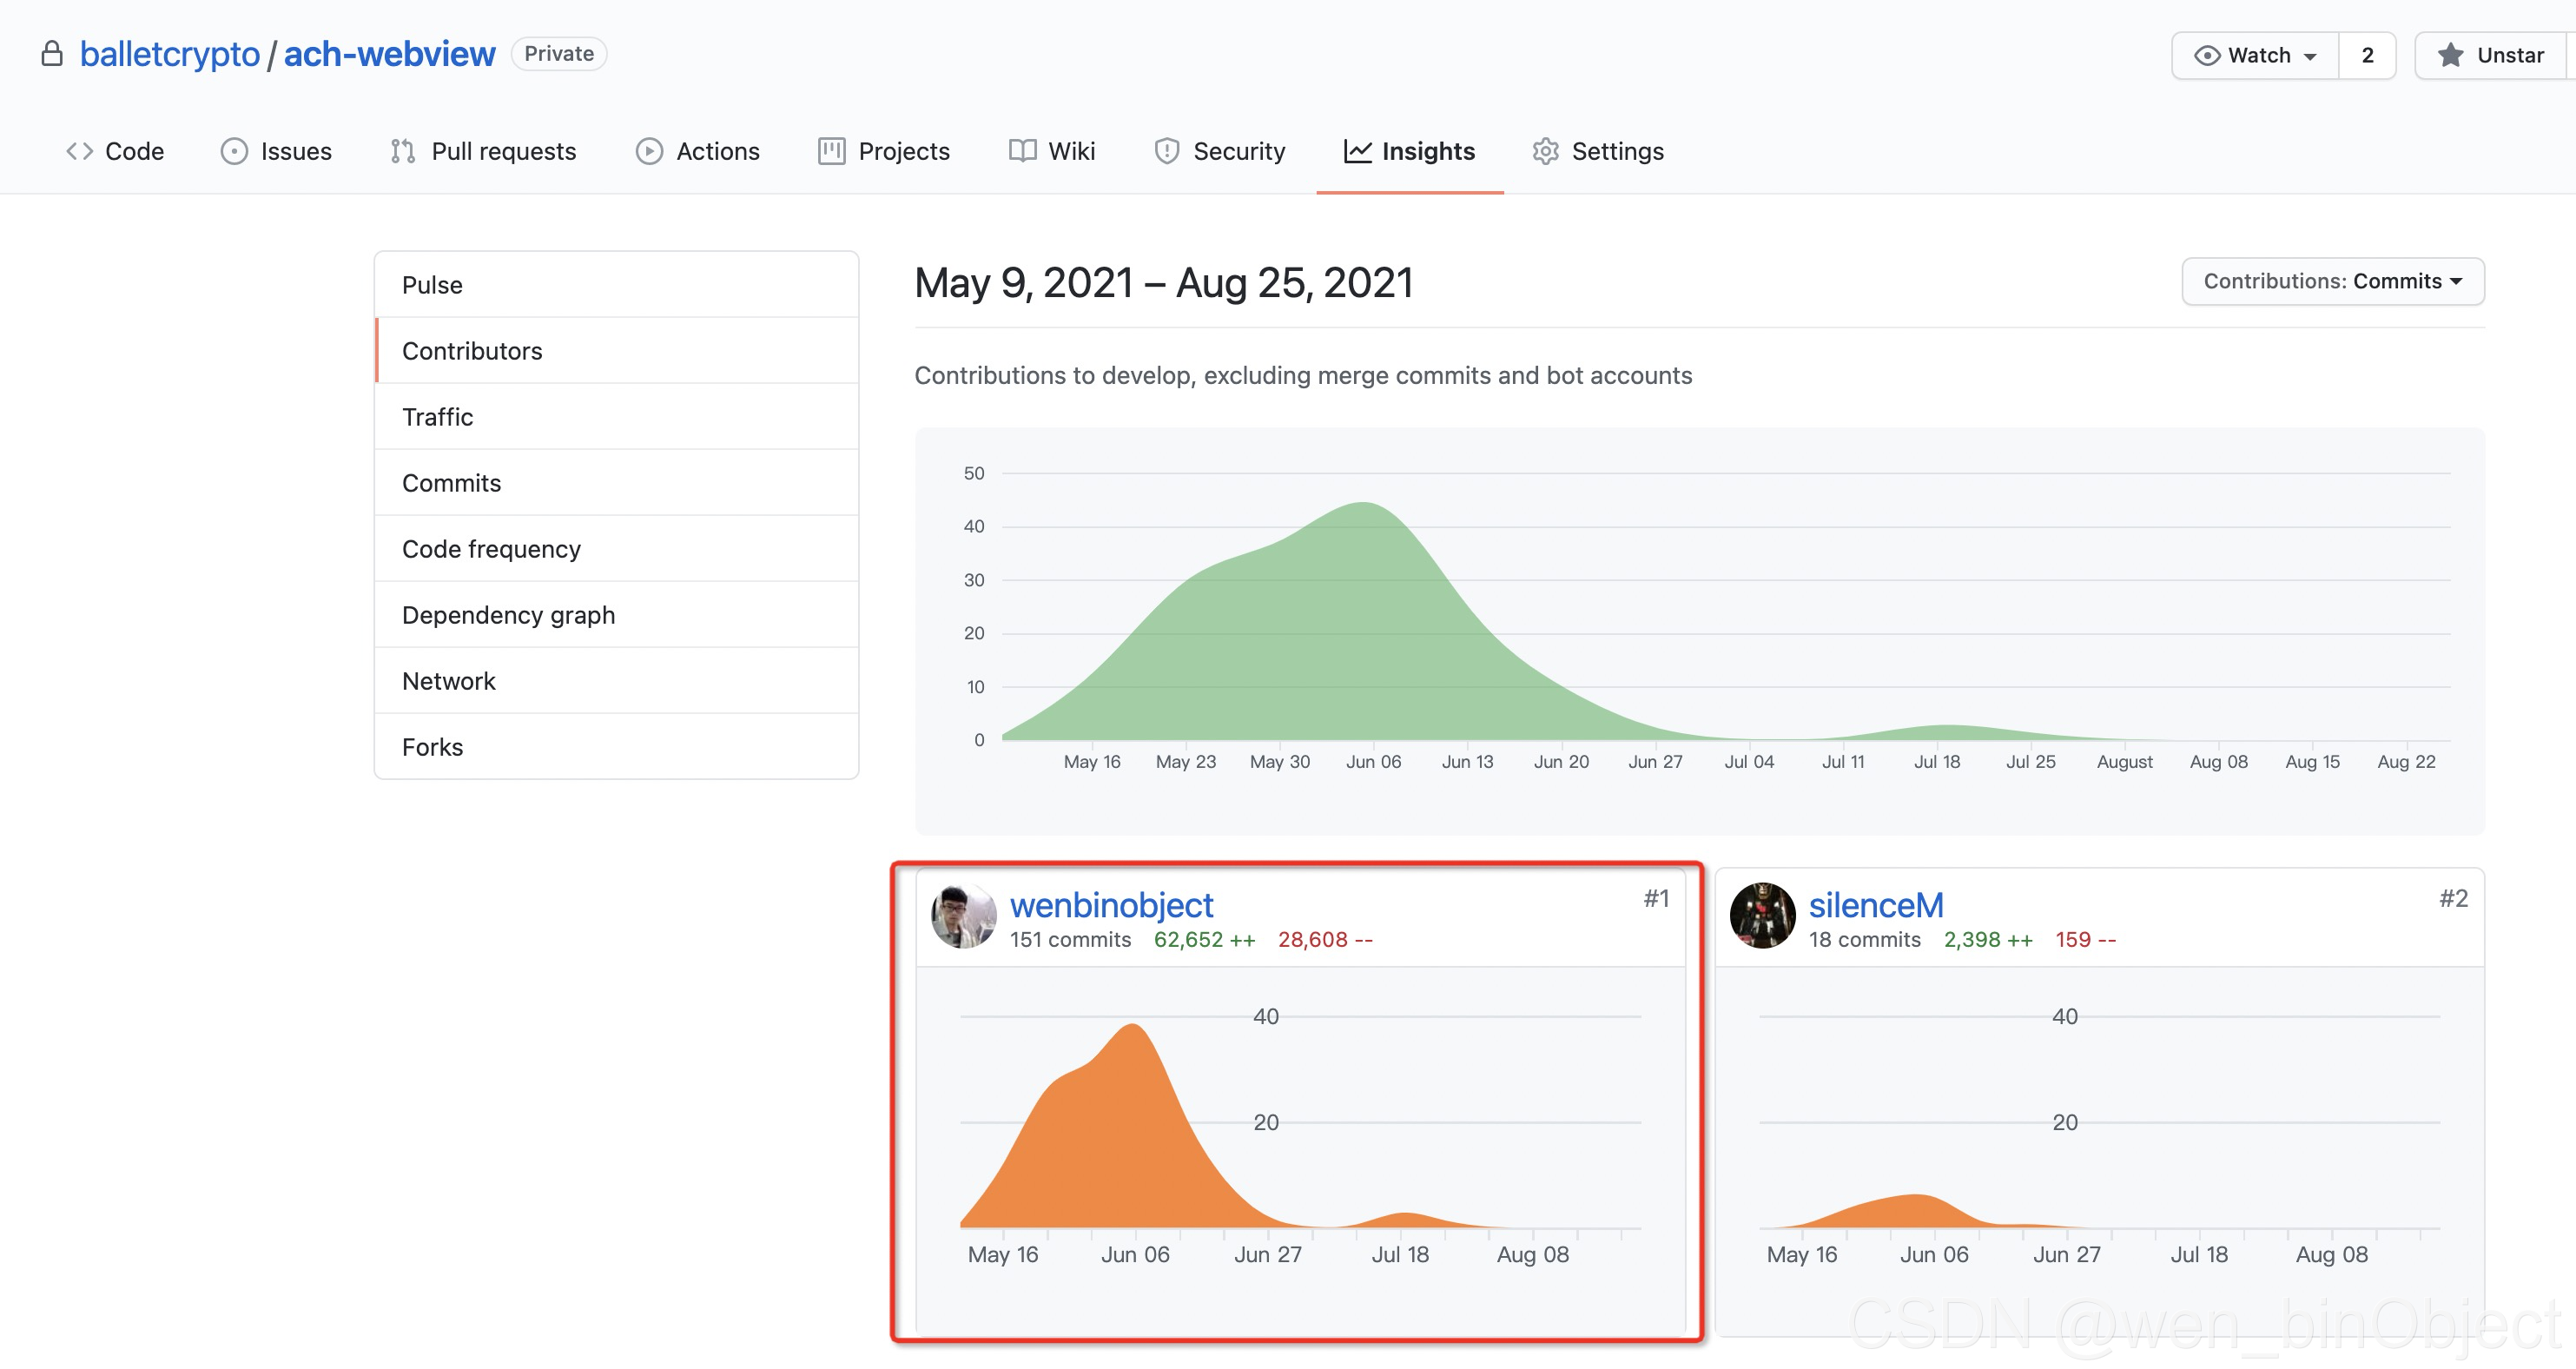Click the 'August' label on main chart
Viewport: 2576px width, 1369px height.
tap(2124, 762)
